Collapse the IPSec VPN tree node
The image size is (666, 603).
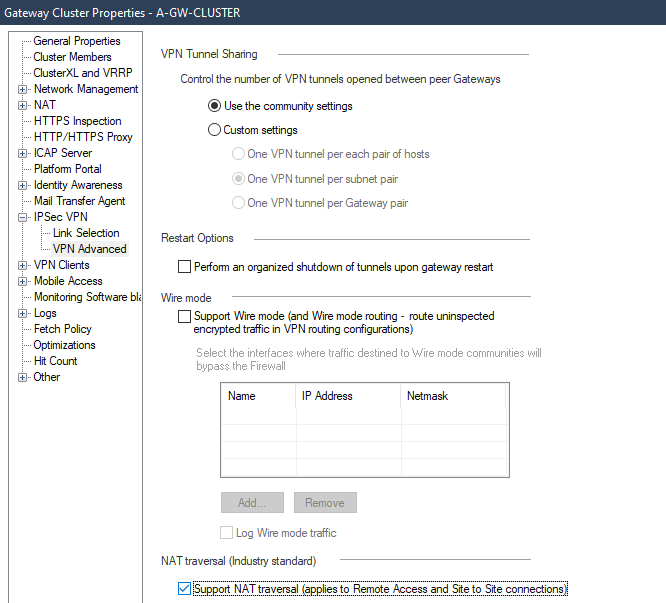pos(23,217)
